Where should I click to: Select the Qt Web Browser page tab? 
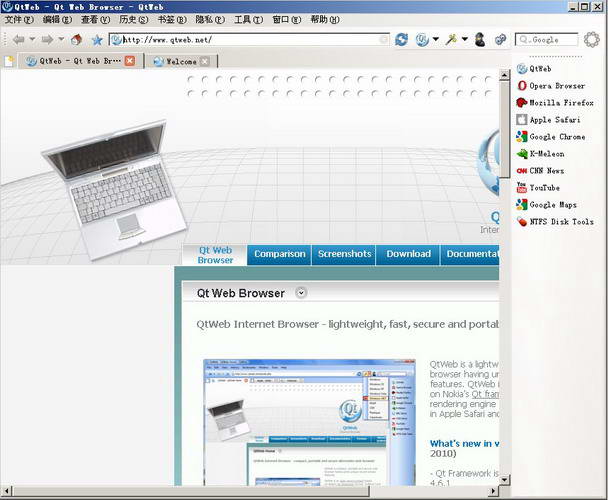click(x=215, y=255)
